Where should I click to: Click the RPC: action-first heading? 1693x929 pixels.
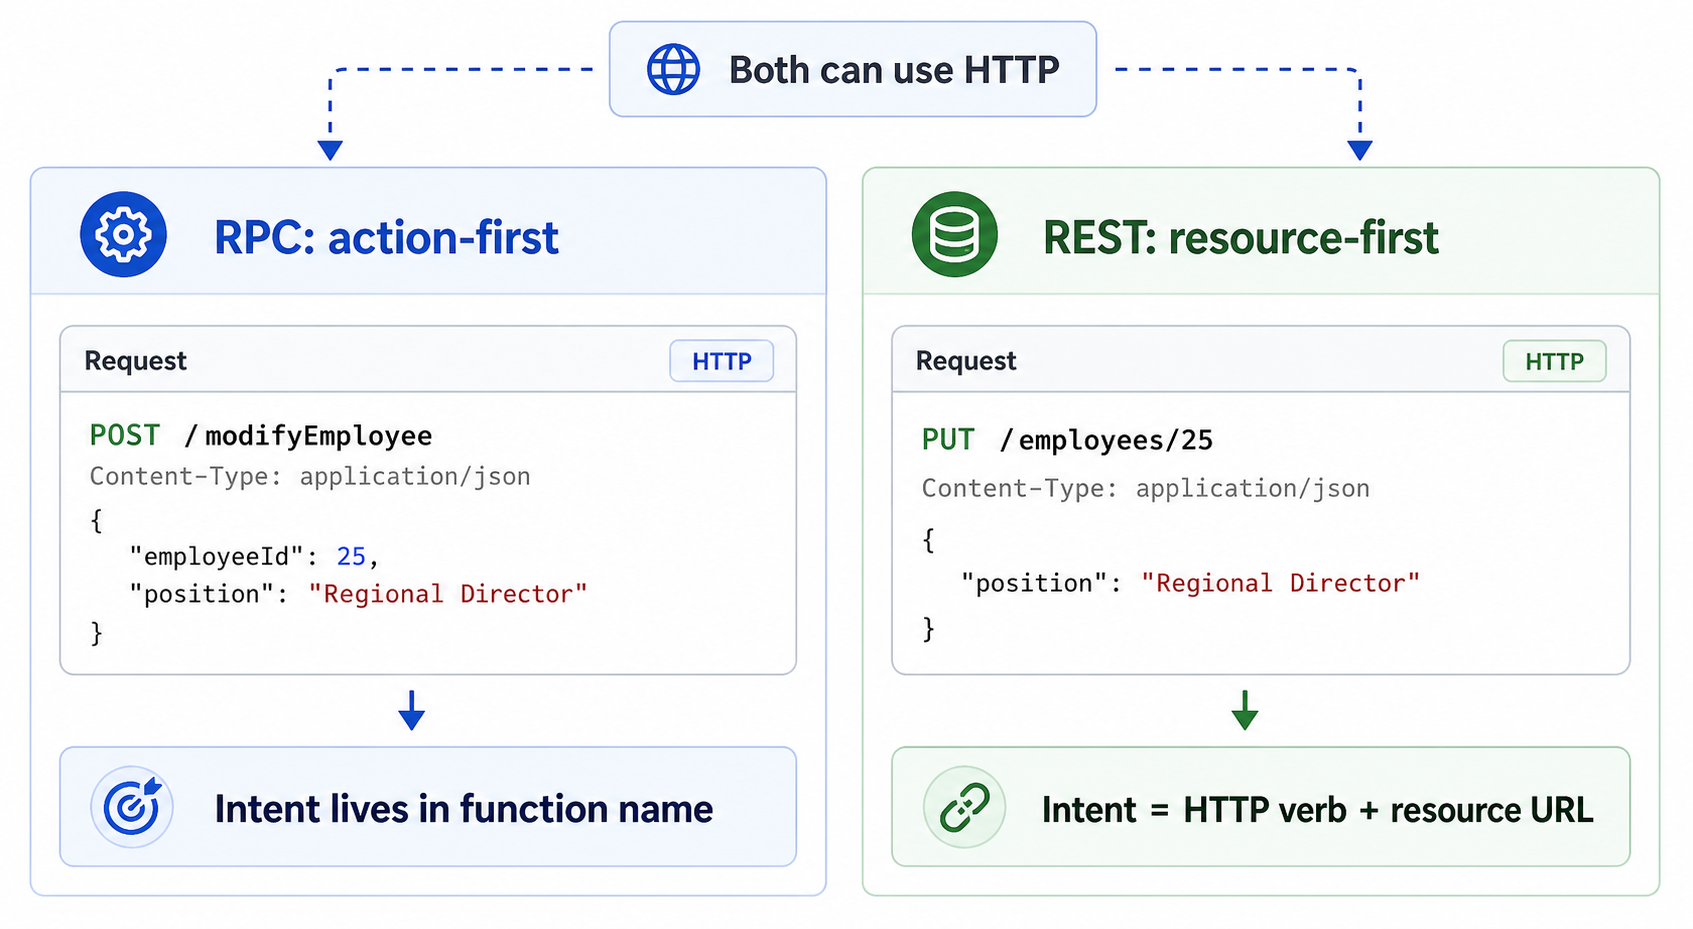tap(386, 238)
